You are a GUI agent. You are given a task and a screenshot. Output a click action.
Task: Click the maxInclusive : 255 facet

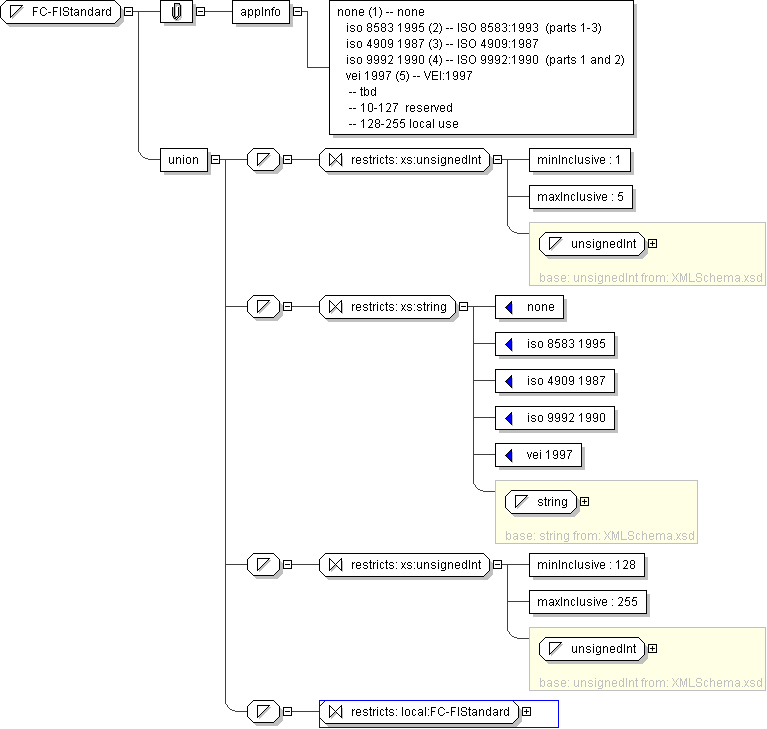coord(587,602)
